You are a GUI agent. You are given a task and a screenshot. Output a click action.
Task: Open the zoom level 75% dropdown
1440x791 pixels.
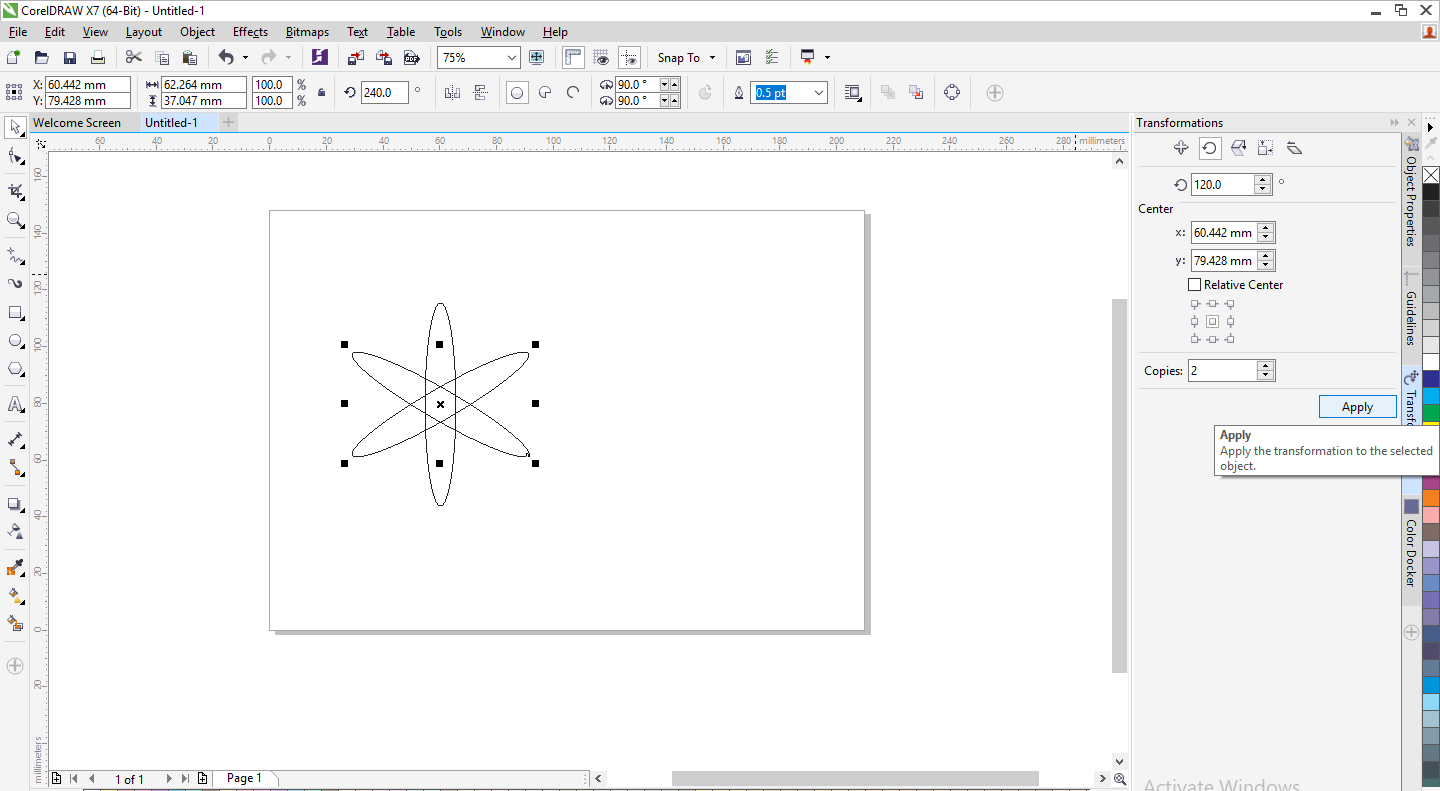pyautogui.click(x=511, y=58)
